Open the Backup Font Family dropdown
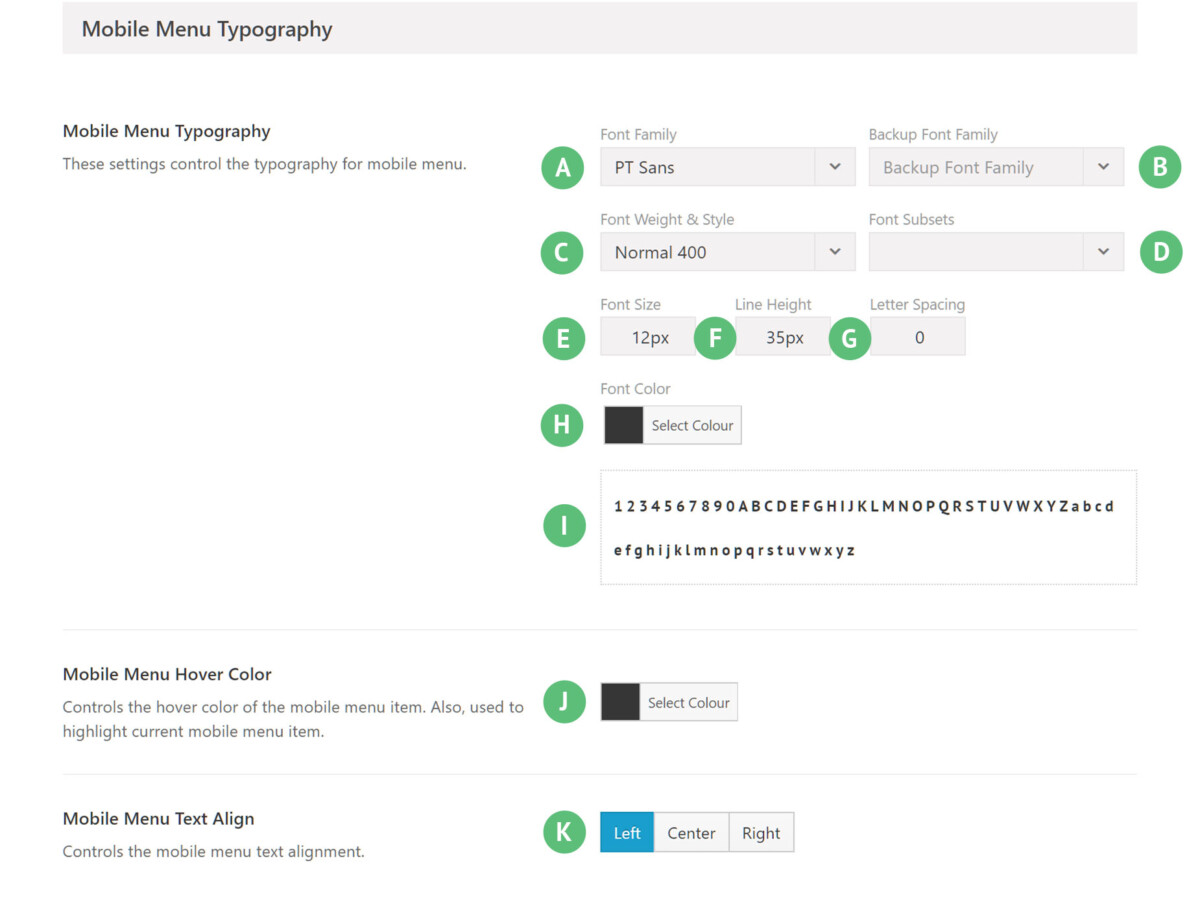 click(x=996, y=167)
